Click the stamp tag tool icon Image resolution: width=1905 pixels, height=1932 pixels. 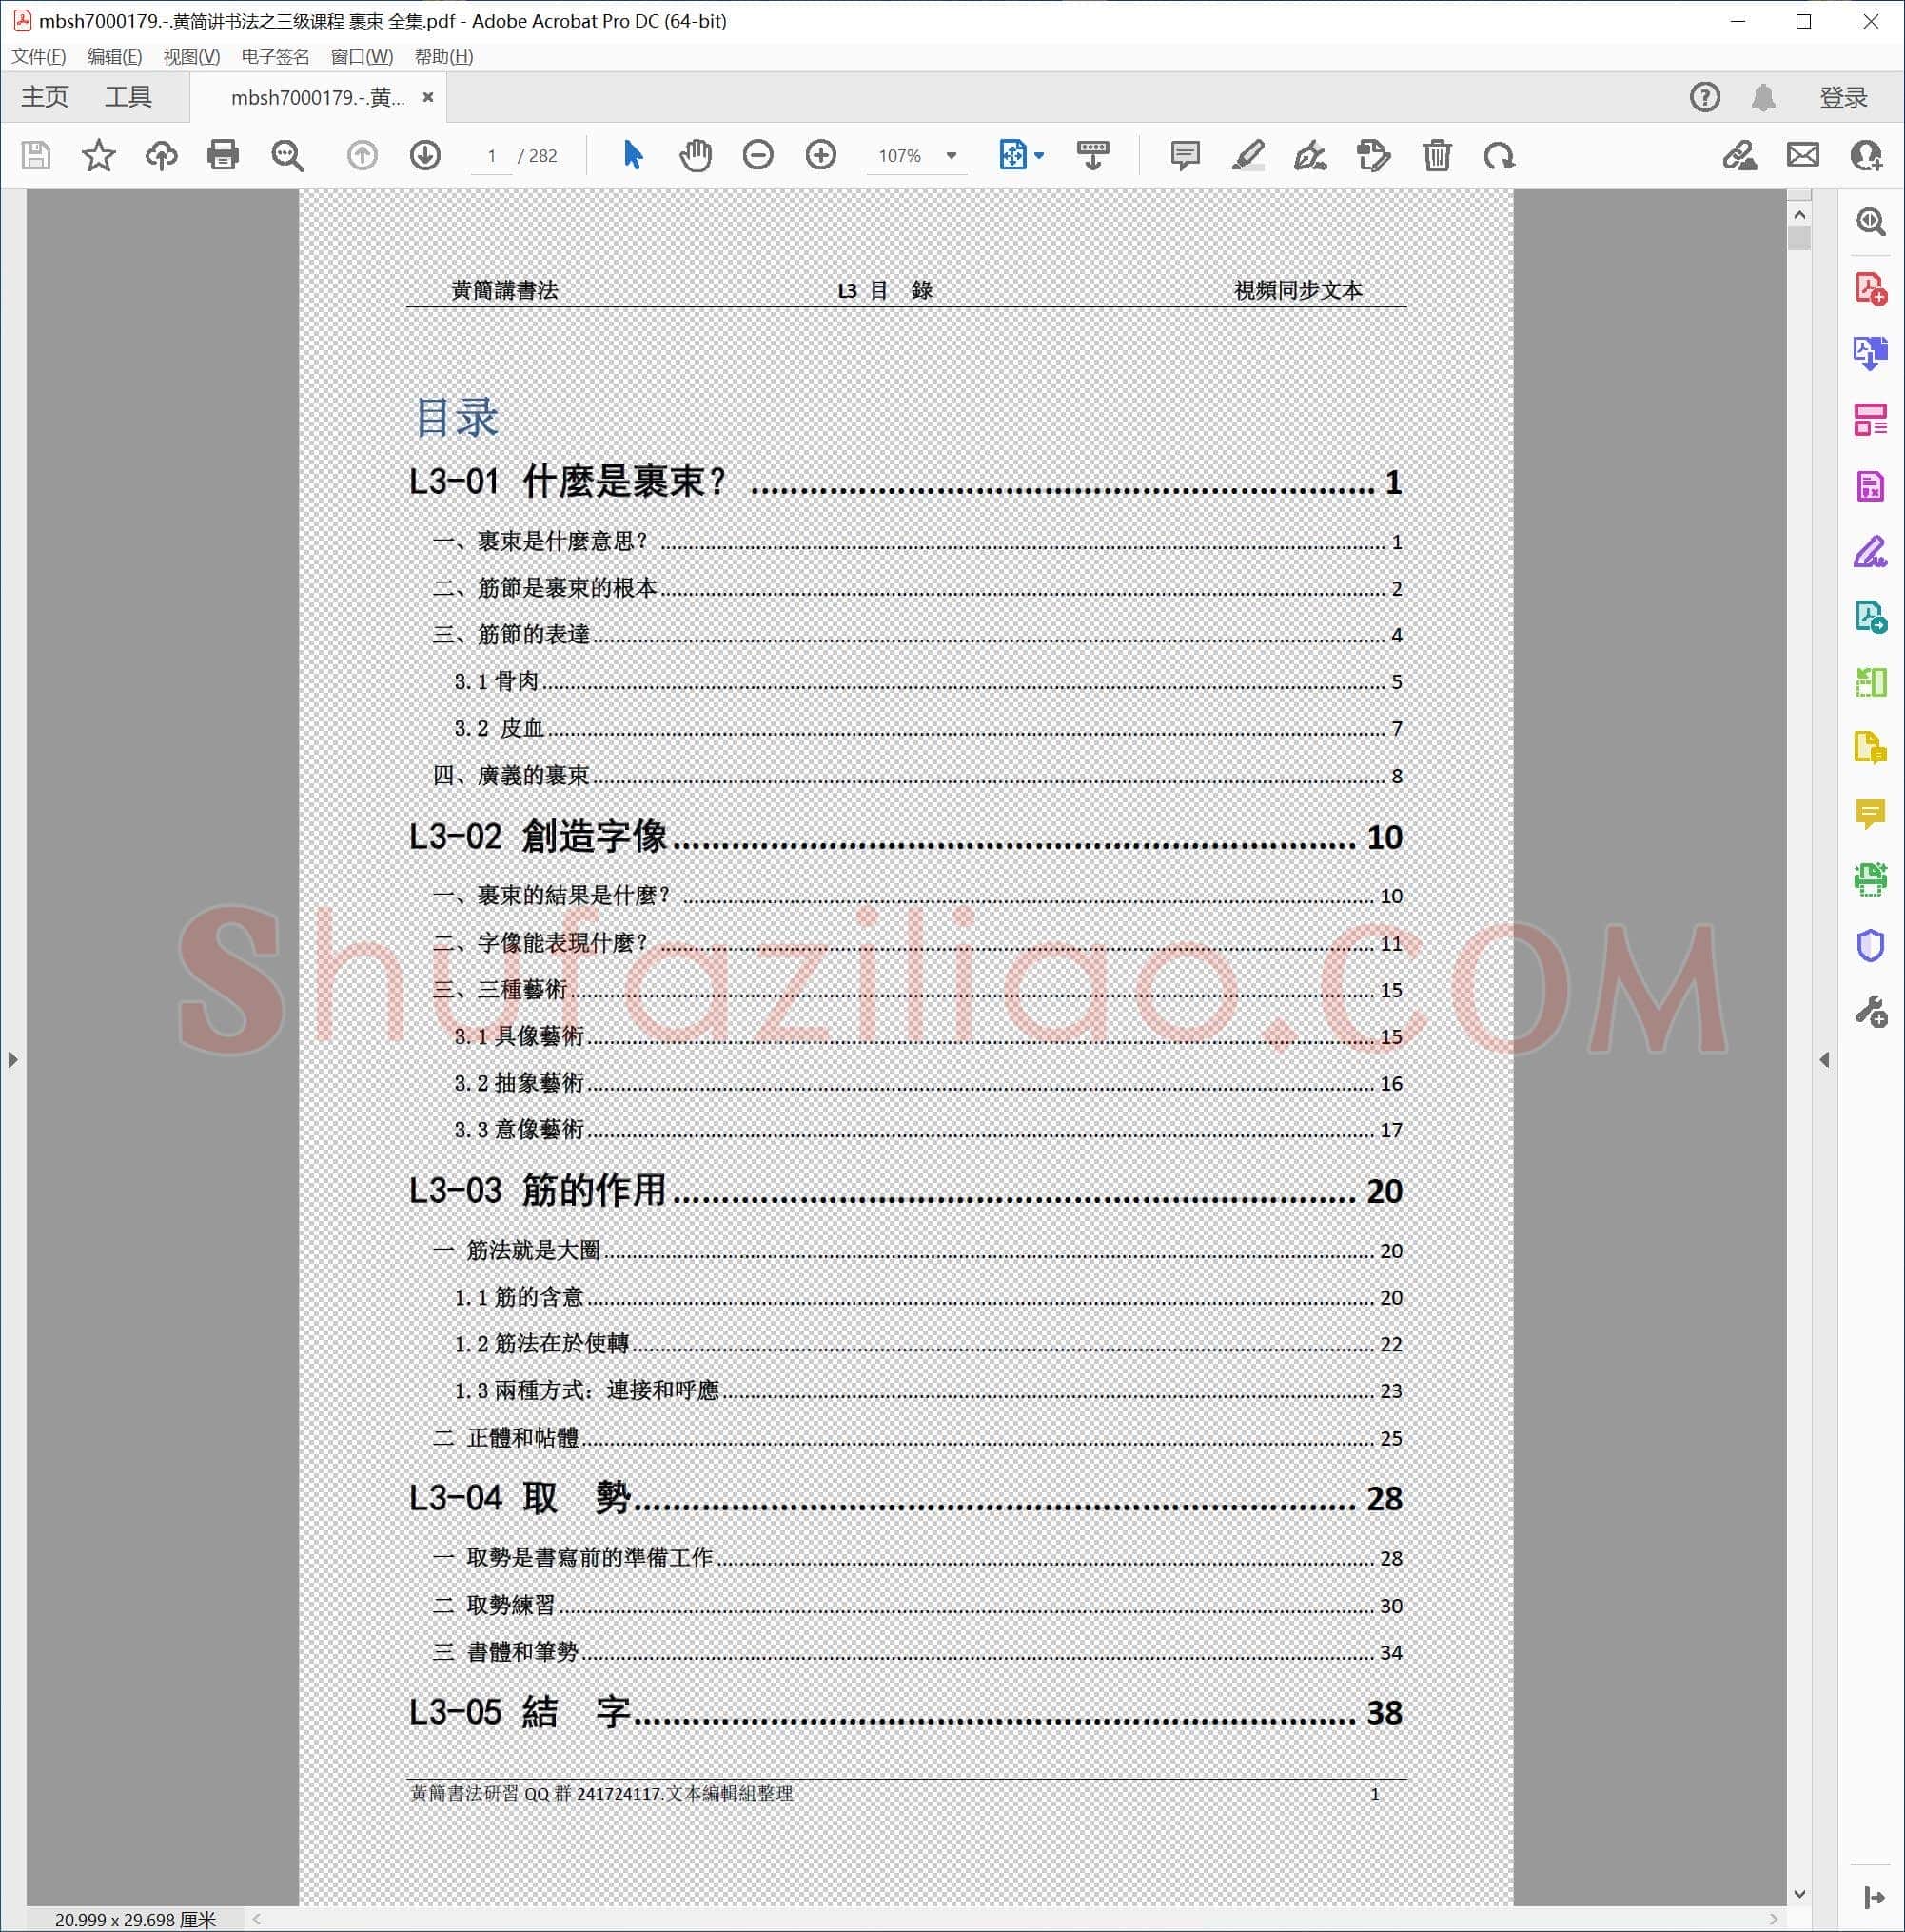pos(1373,156)
